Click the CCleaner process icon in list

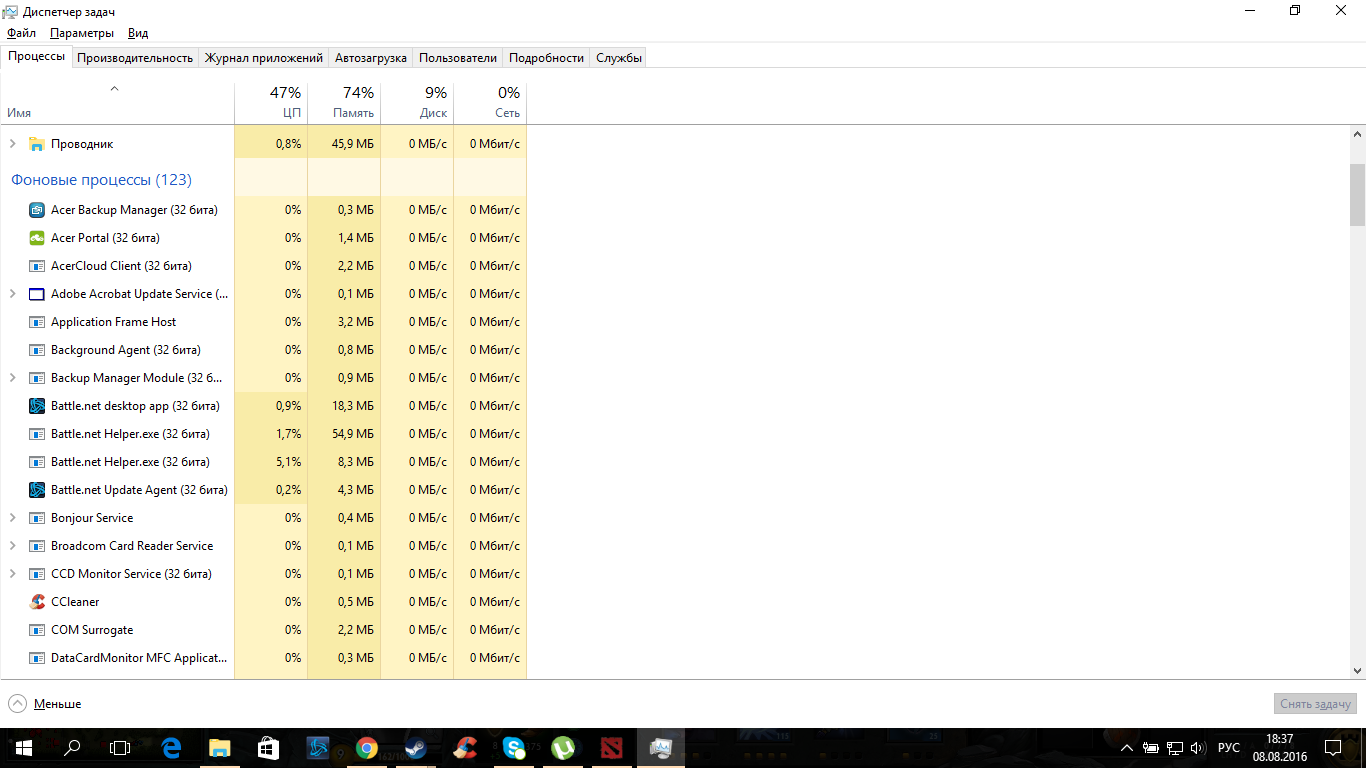tap(37, 602)
